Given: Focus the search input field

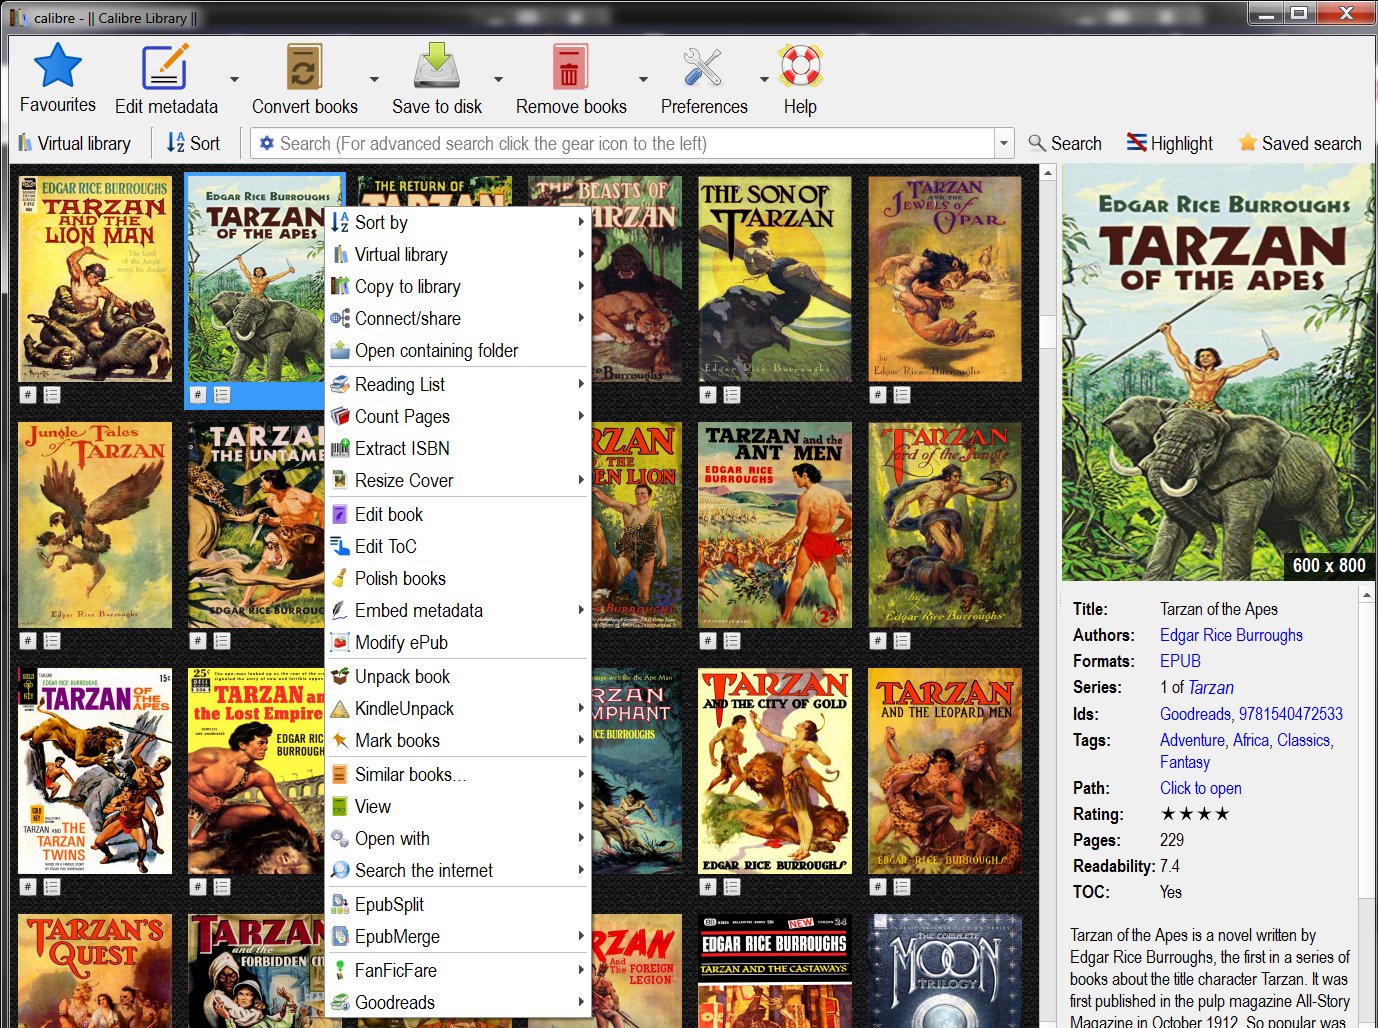Looking at the screenshot, I should click(636, 143).
